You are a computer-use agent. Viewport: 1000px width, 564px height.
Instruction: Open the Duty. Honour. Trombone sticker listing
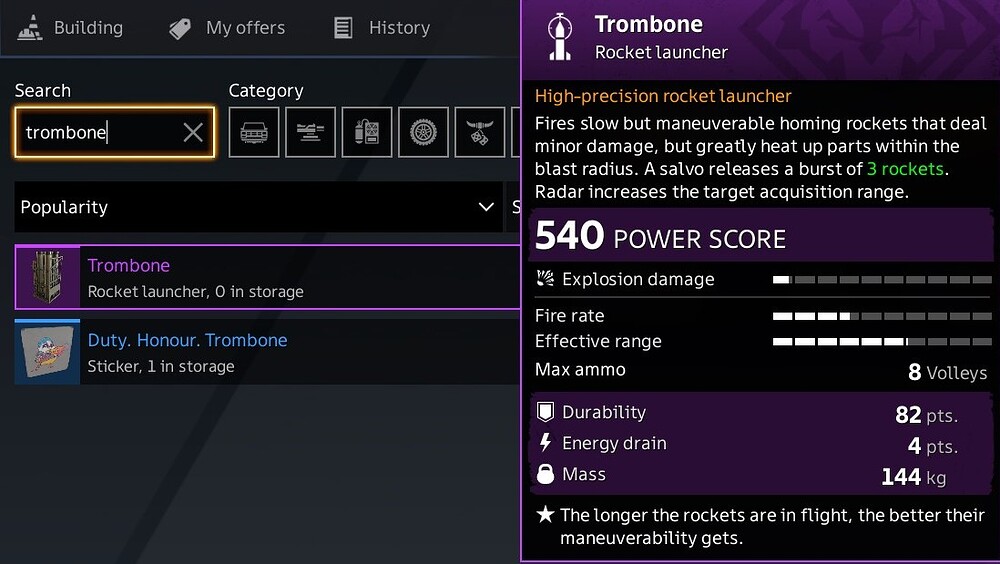coord(268,352)
